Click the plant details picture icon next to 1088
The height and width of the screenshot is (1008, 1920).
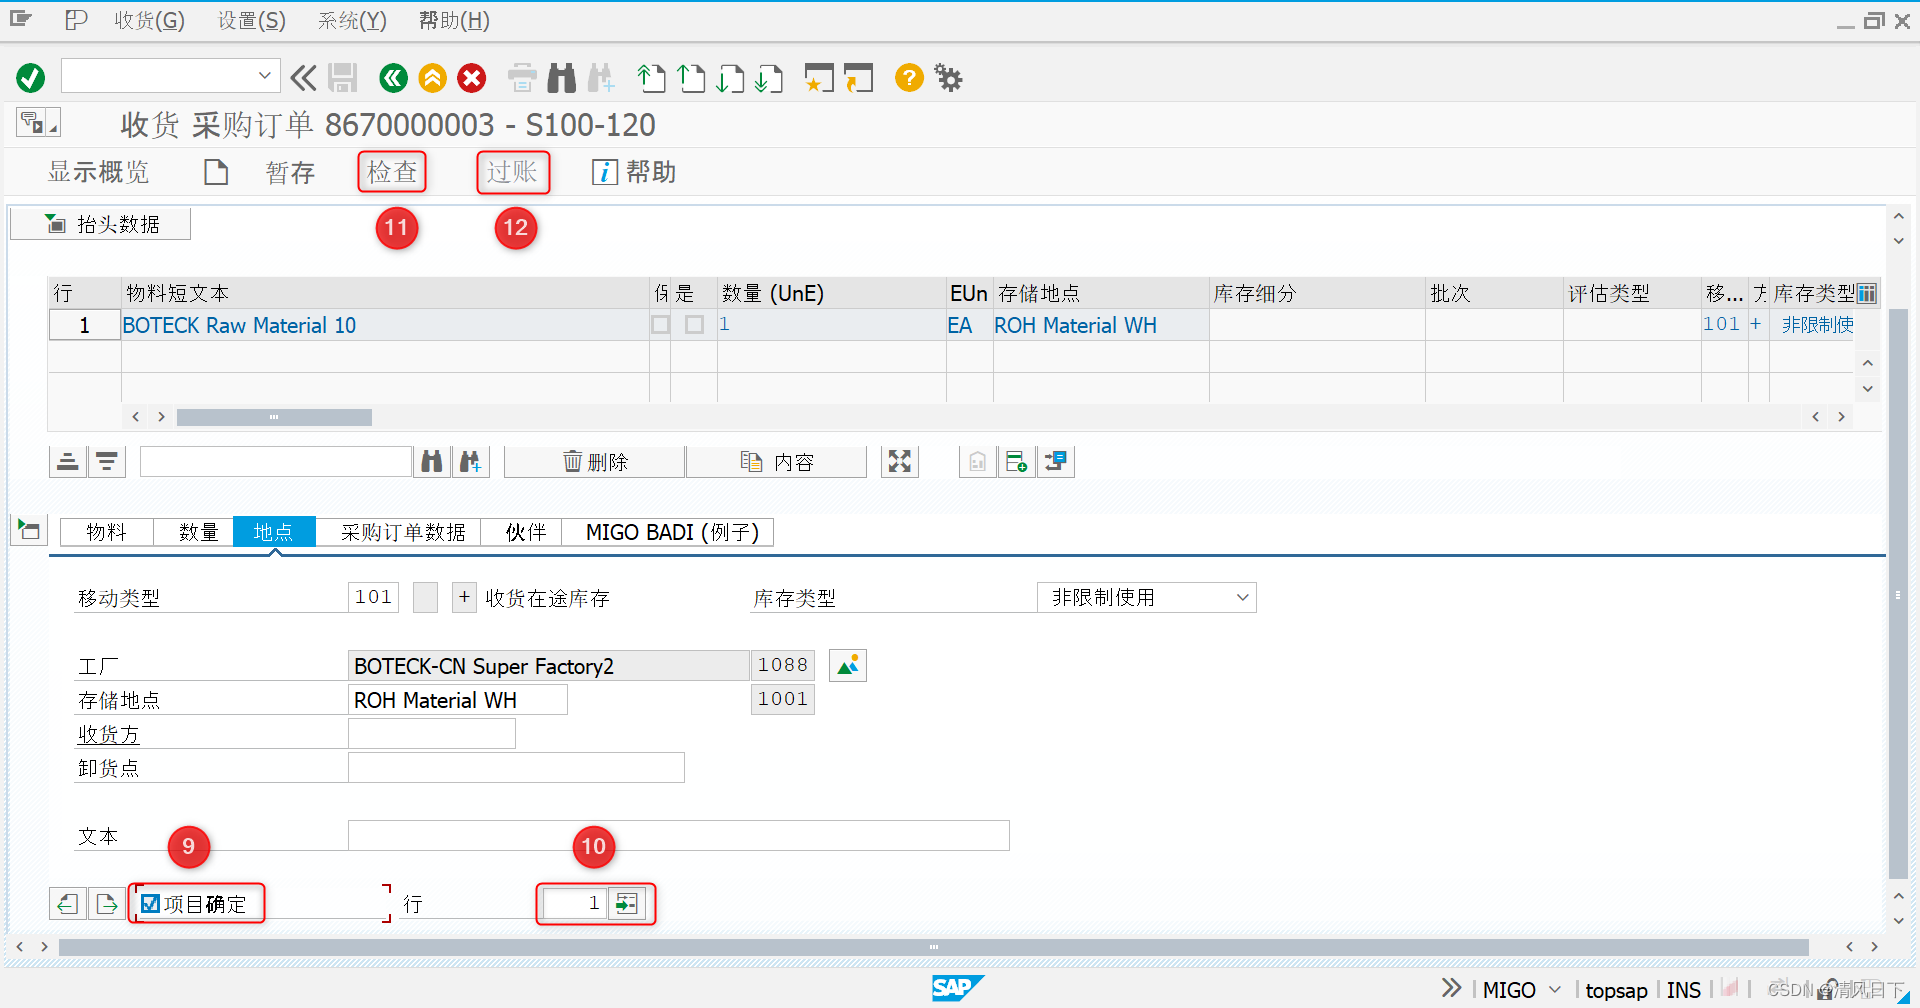point(848,665)
